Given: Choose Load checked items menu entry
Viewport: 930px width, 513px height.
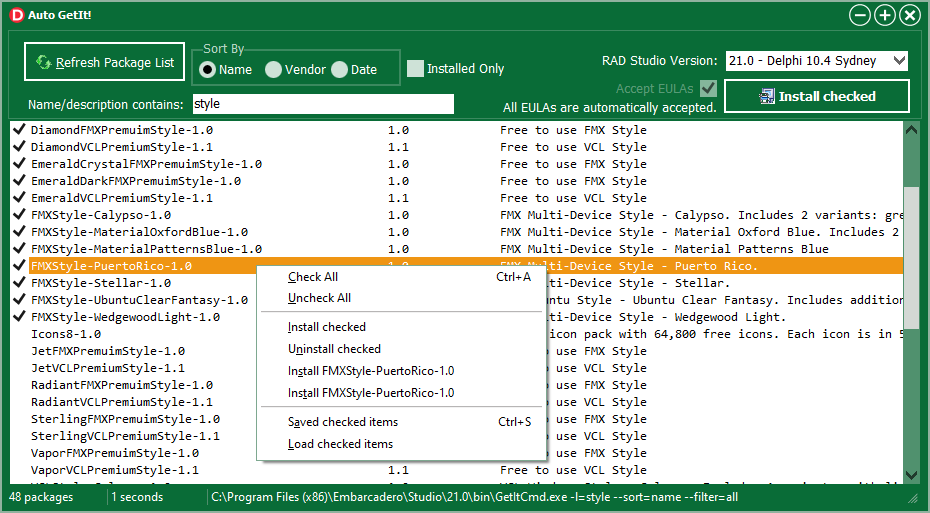Looking at the screenshot, I should 402,444.
